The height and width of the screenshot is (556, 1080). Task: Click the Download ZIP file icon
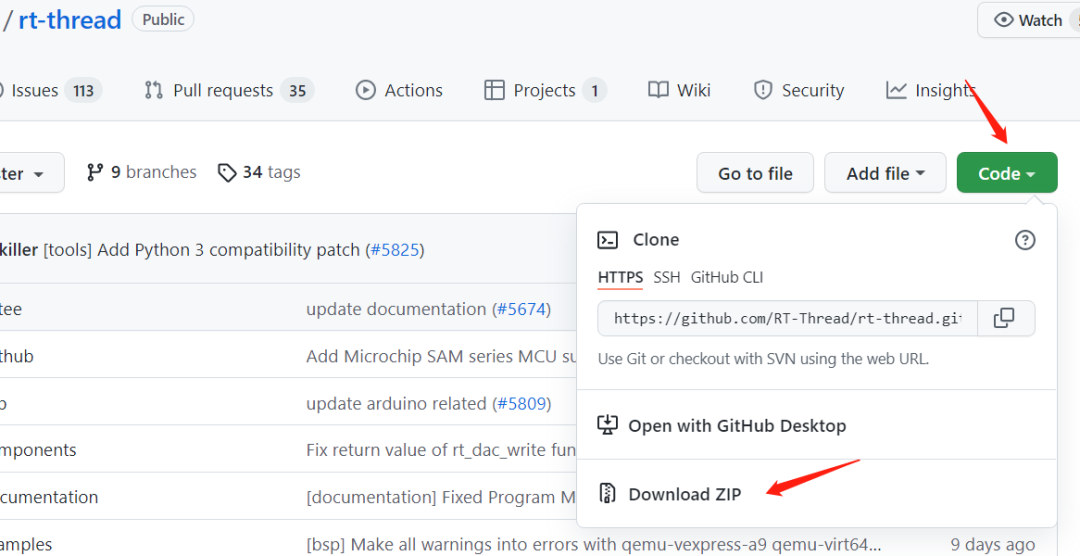[607, 494]
